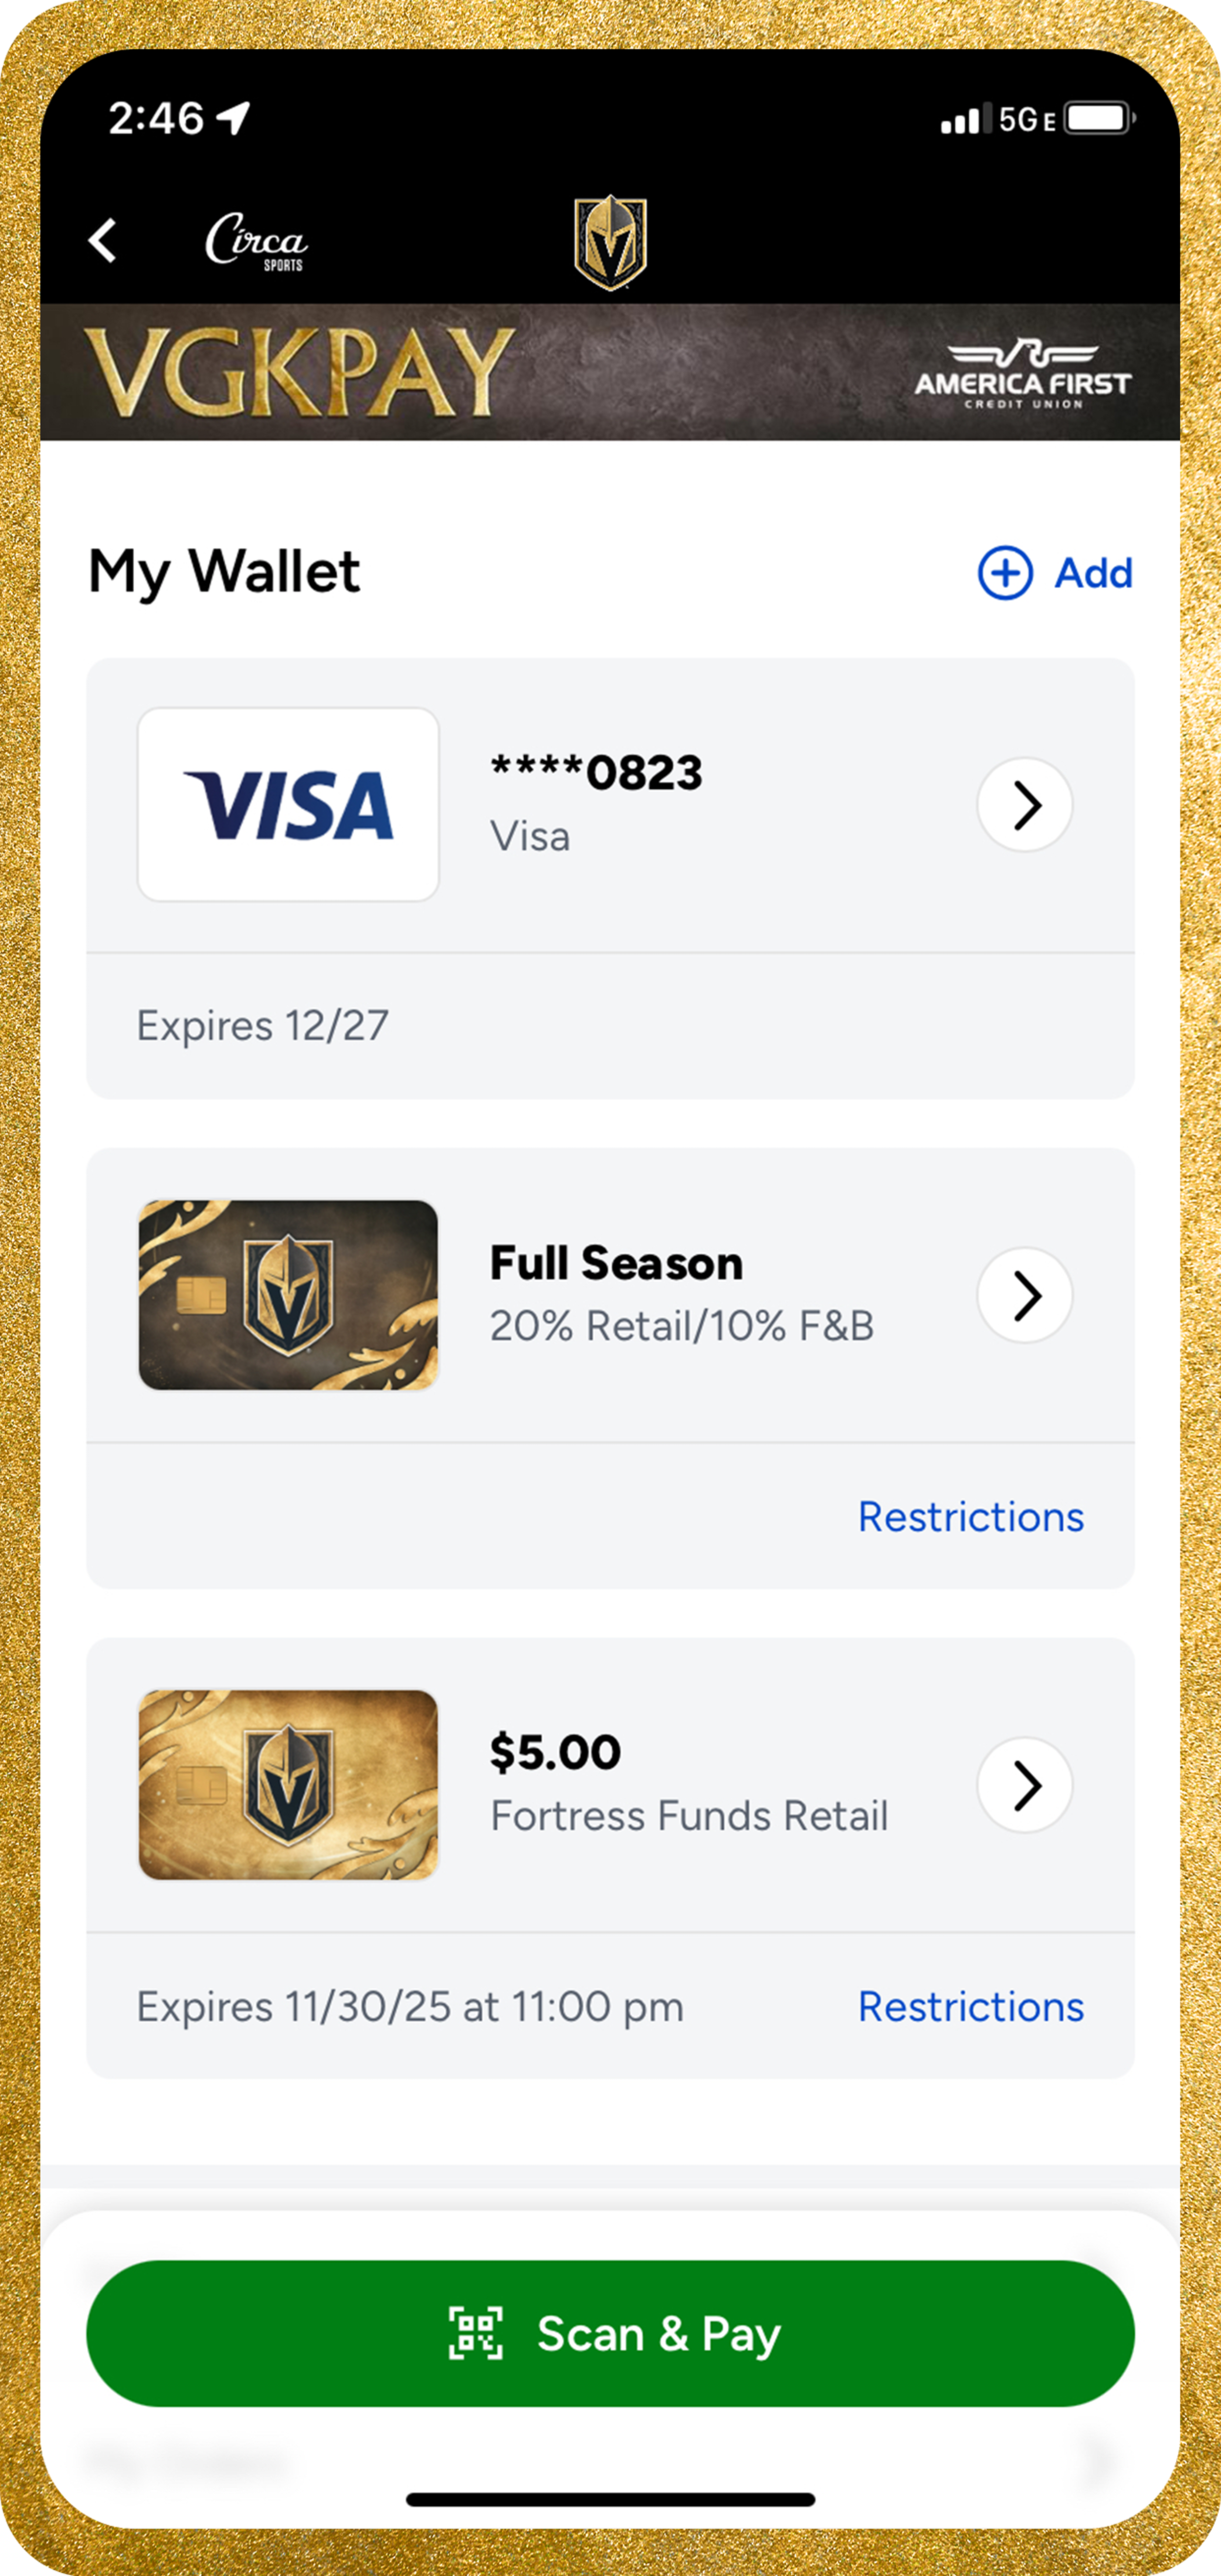Open Full Season card chevron
This screenshot has height=2576, width=1221.
pyautogui.click(x=1024, y=1295)
